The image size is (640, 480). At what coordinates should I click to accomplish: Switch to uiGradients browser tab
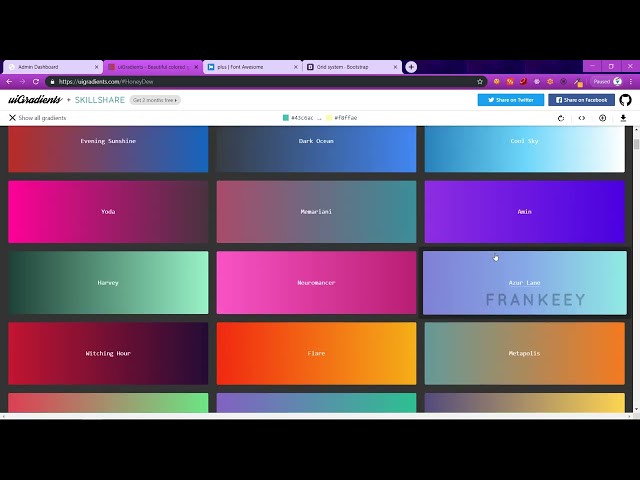coord(152,67)
